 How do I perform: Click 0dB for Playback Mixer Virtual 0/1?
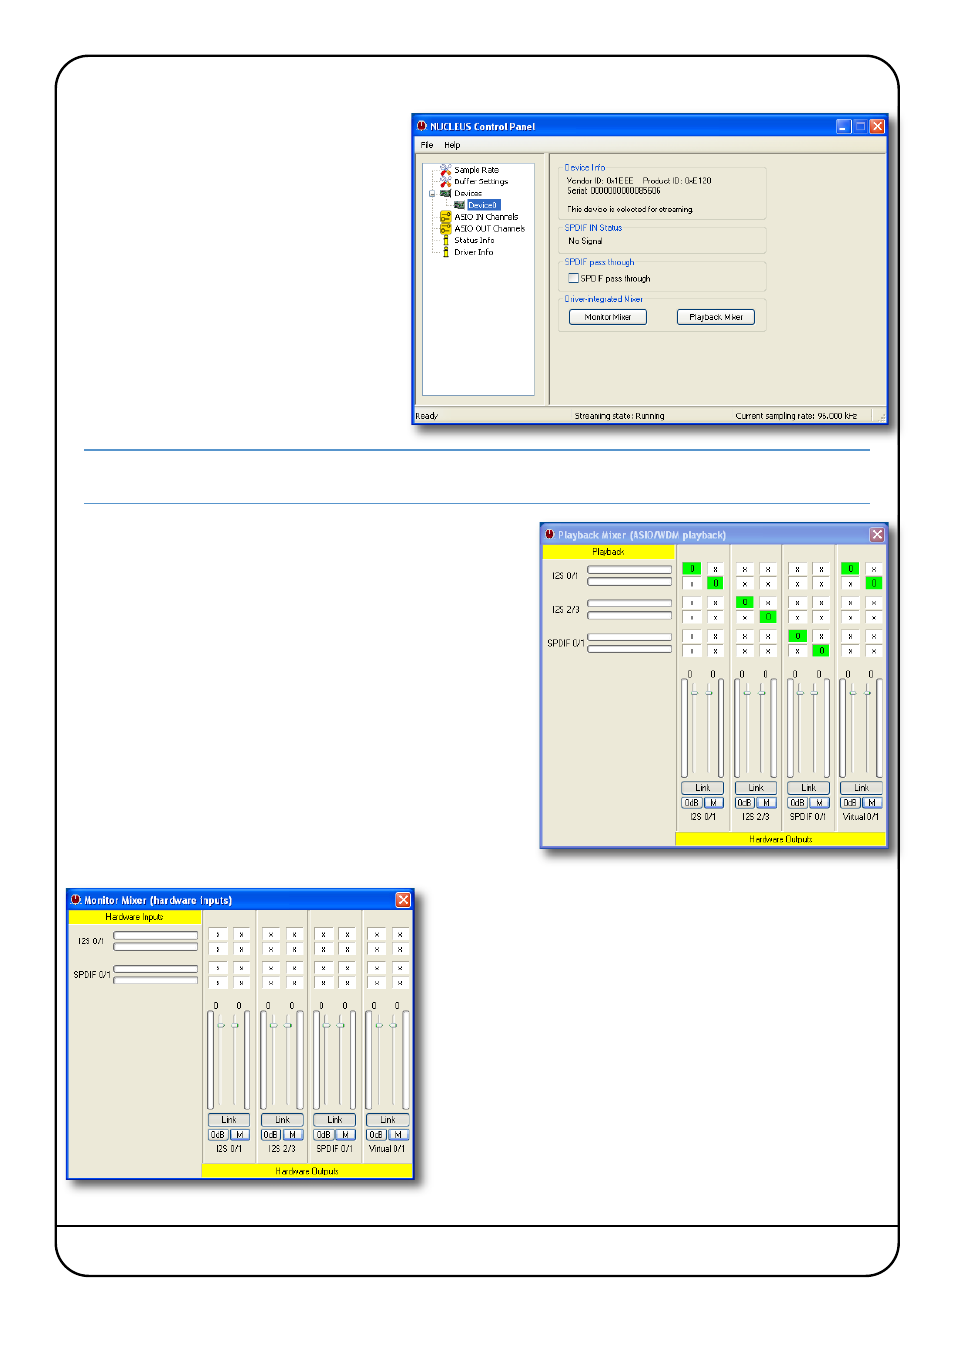click(x=851, y=803)
